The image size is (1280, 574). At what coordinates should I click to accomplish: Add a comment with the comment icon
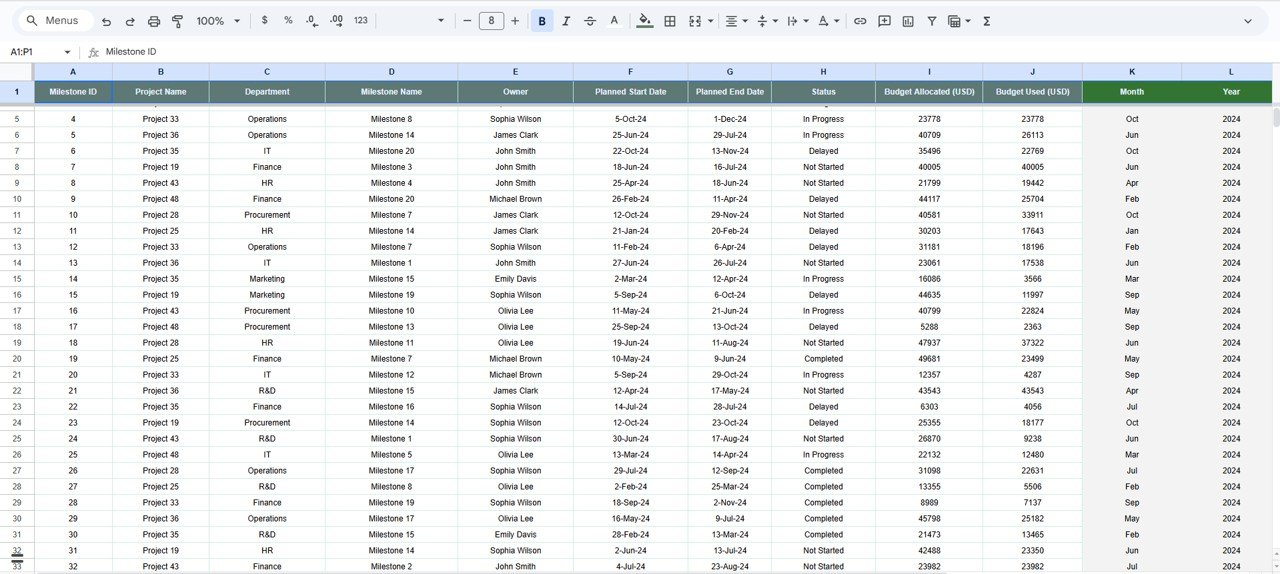884,21
